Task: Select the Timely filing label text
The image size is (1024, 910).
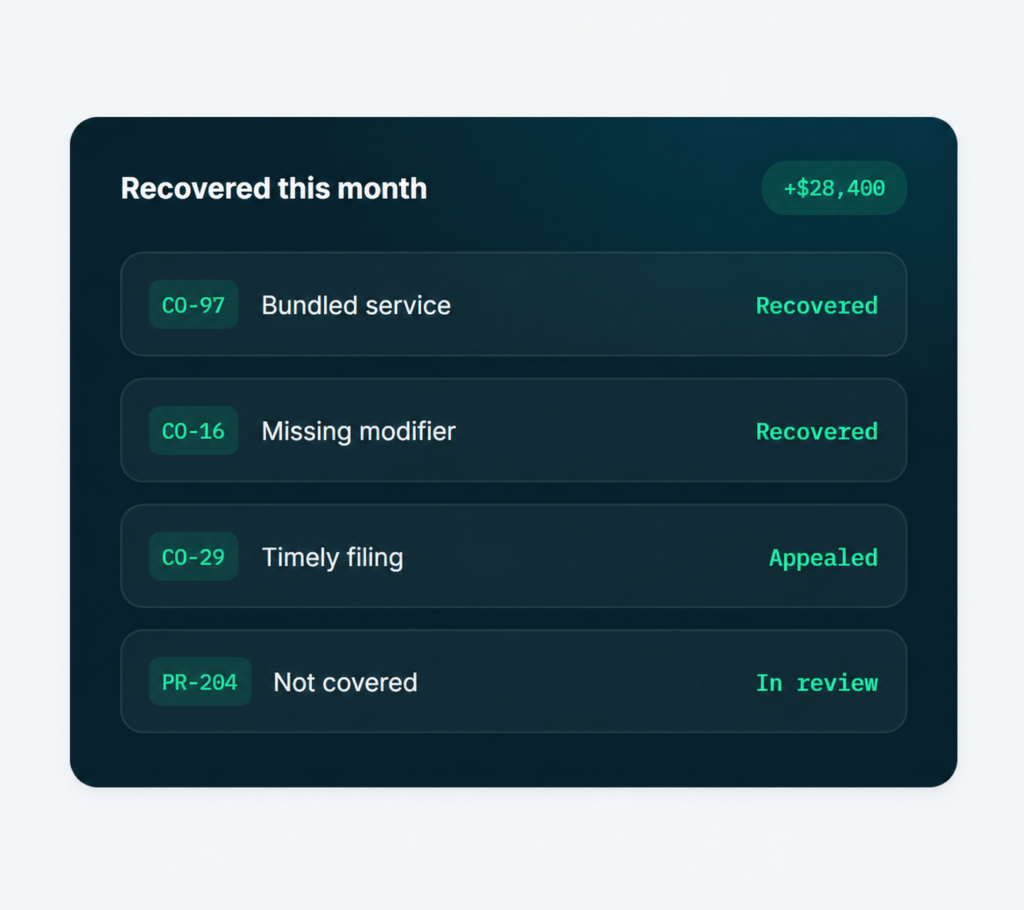Action: click(x=332, y=557)
